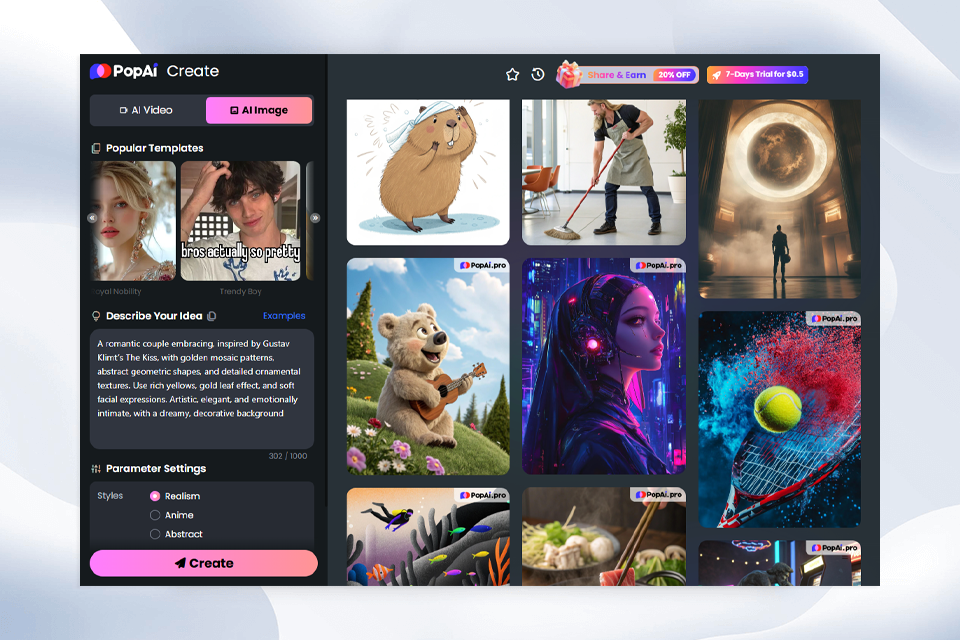This screenshot has height=640, width=960.
Task: Switch to the AI Image tab
Action: click(x=259, y=110)
